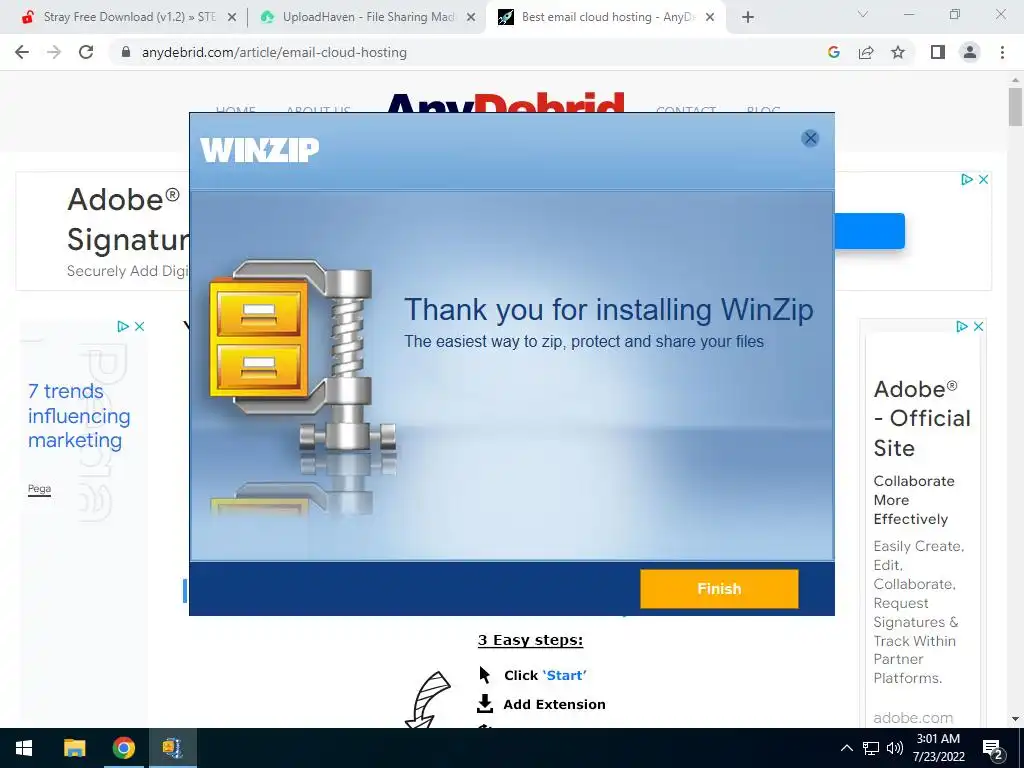Switch to UploadHaven File Sharing tab
The image size is (1024, 768).
click(369, 17)
